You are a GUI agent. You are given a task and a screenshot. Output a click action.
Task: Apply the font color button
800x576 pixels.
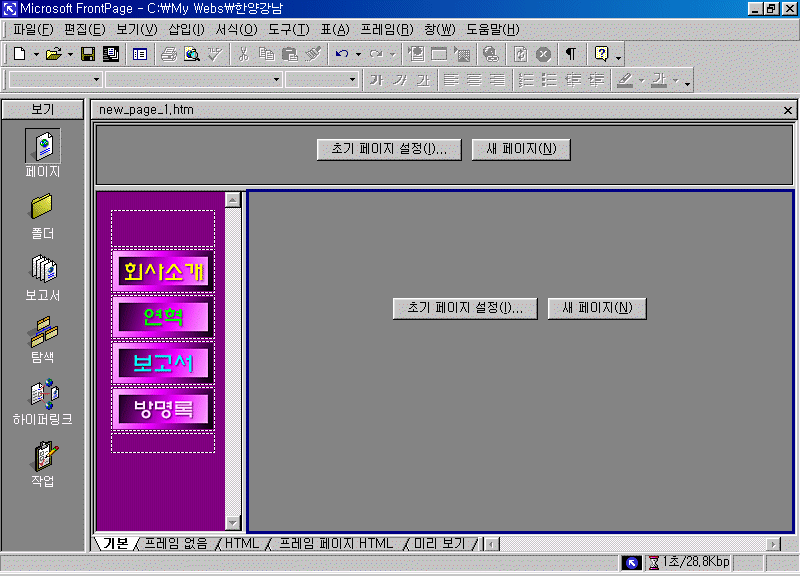point(659,80)
